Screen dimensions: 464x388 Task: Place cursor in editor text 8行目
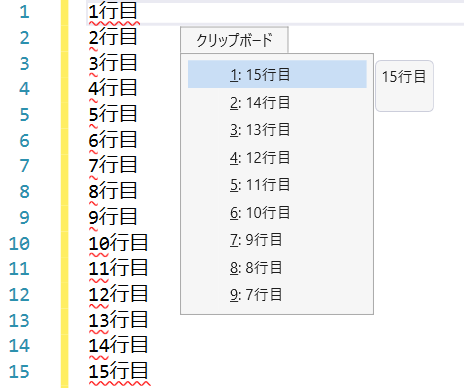coord(113,191)
